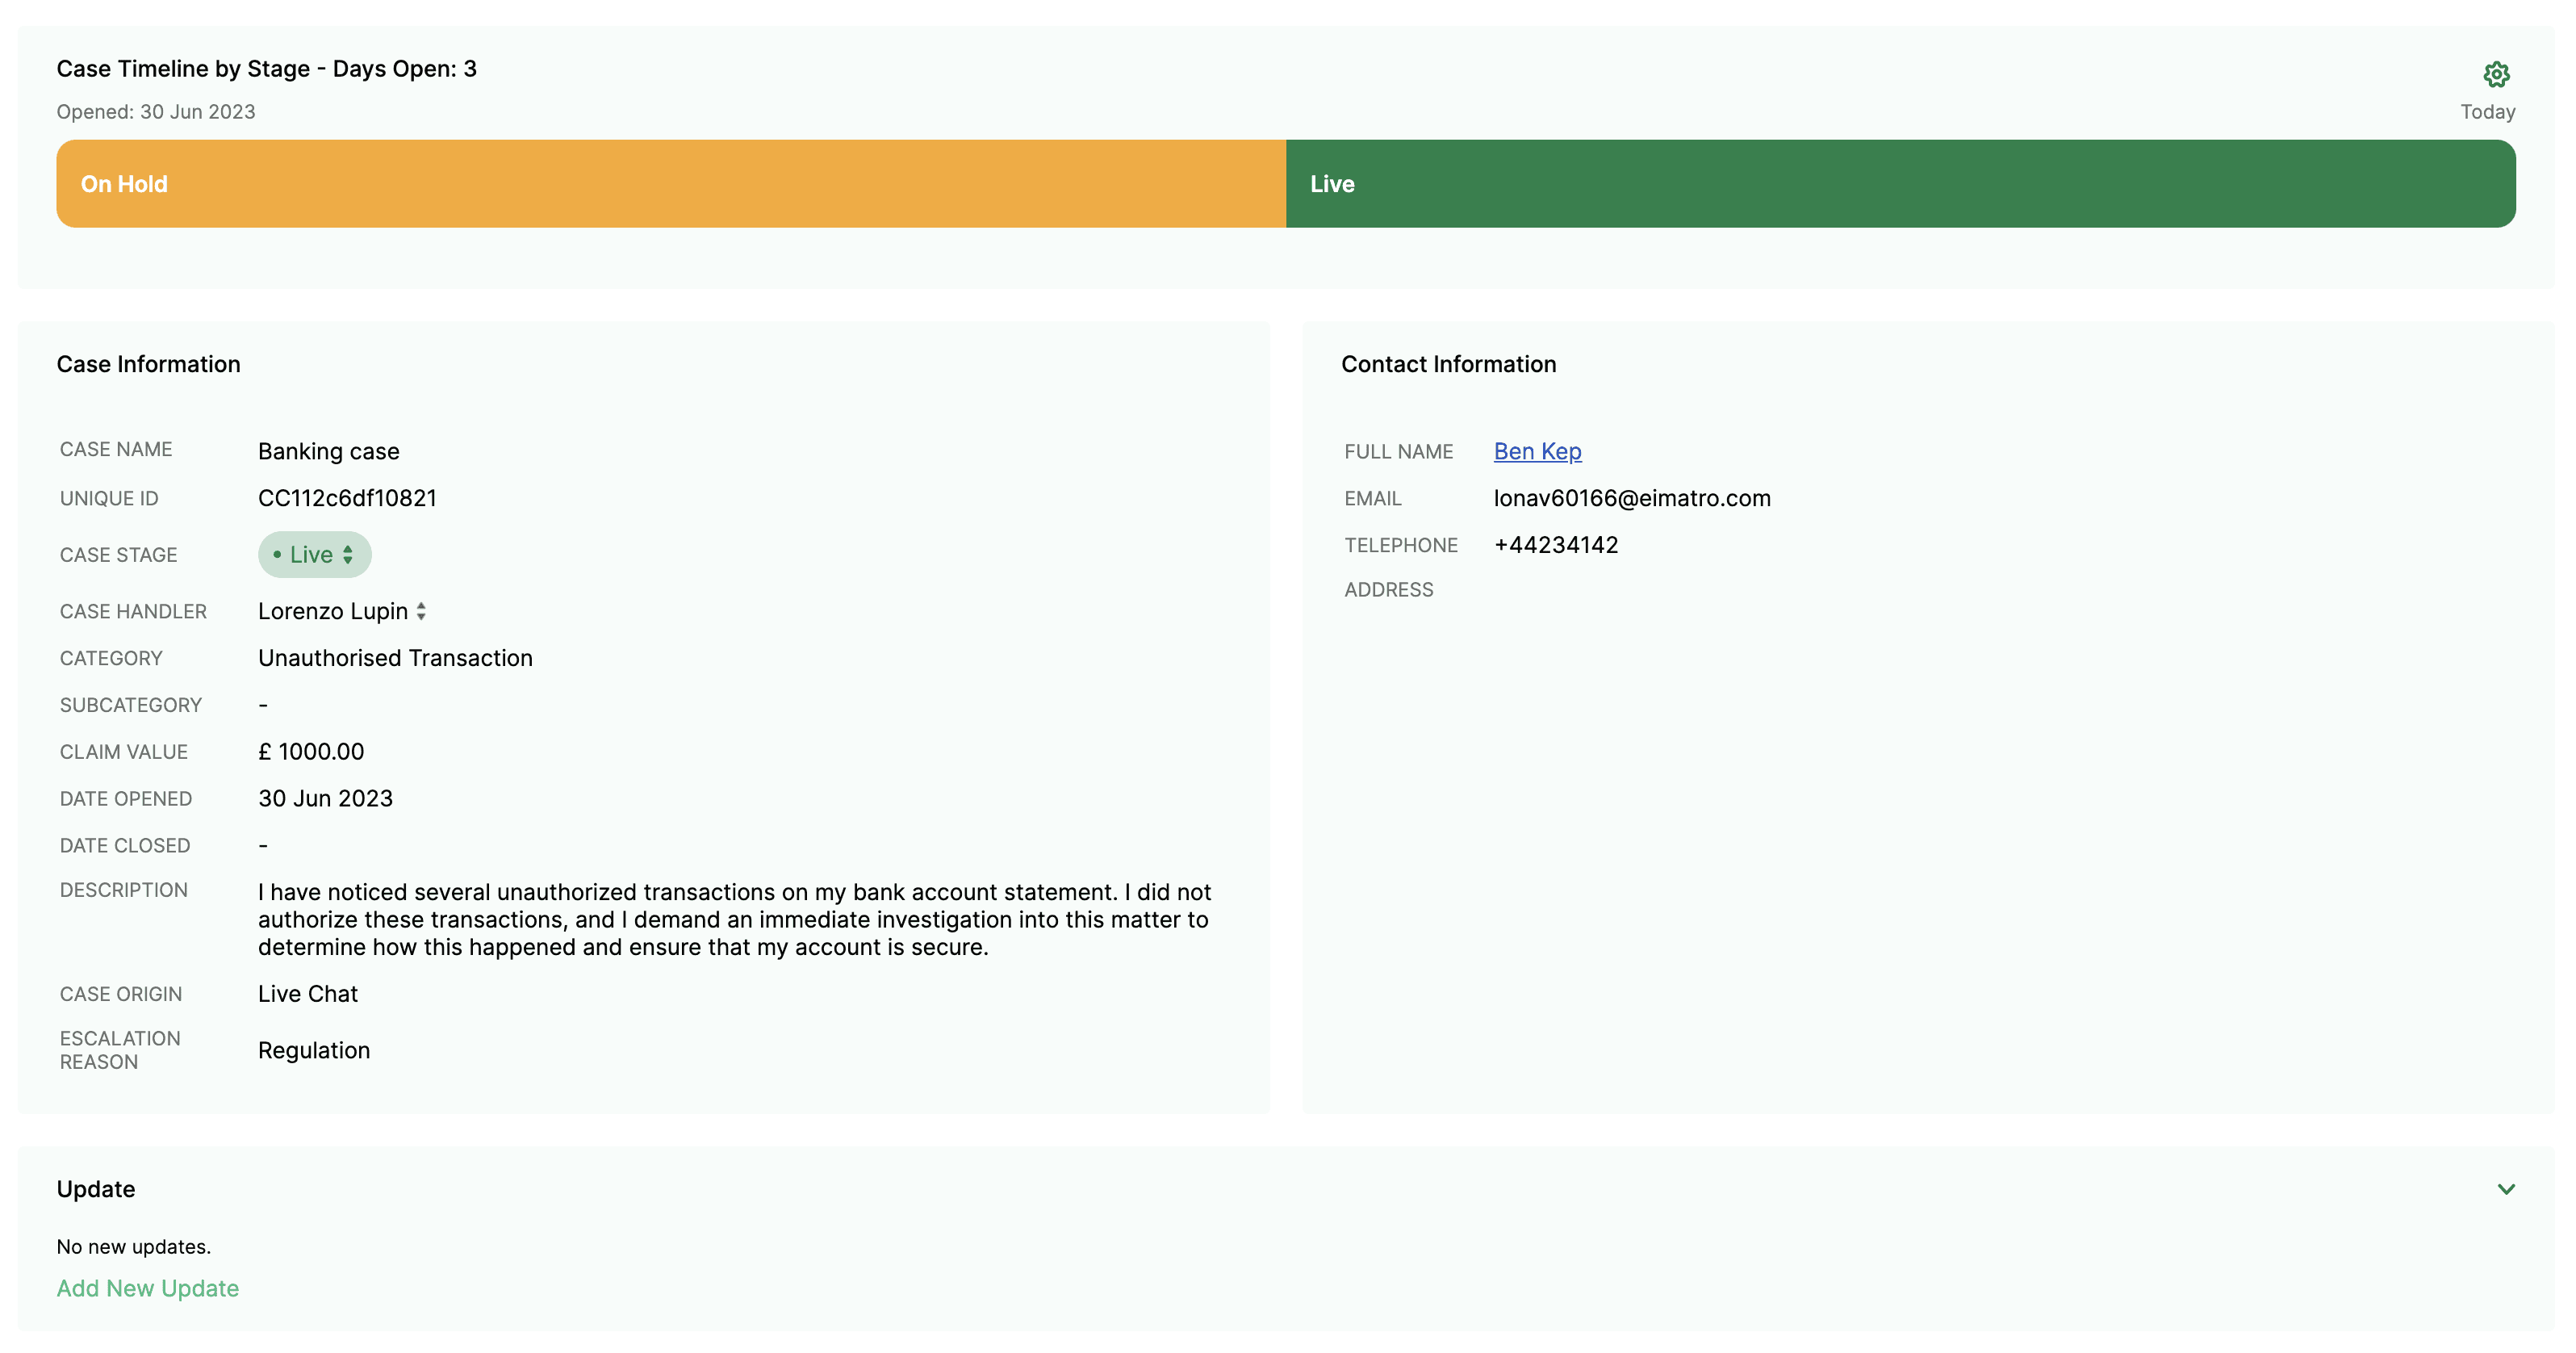
Task: Click the email lonav60166@eimatro.com
Action: click(1631, 498)
